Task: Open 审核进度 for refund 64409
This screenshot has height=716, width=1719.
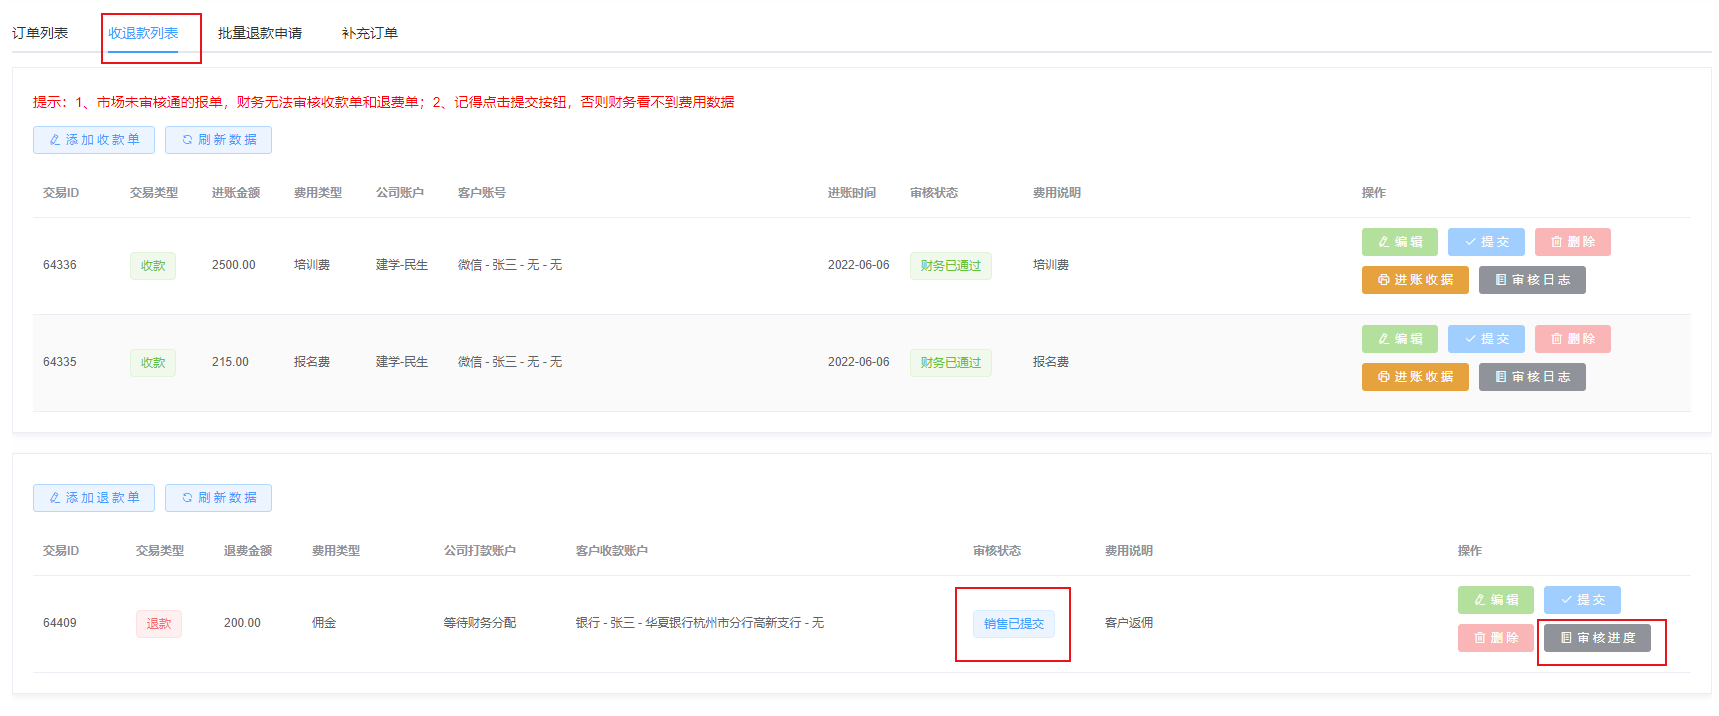Action: (1597, 638)
